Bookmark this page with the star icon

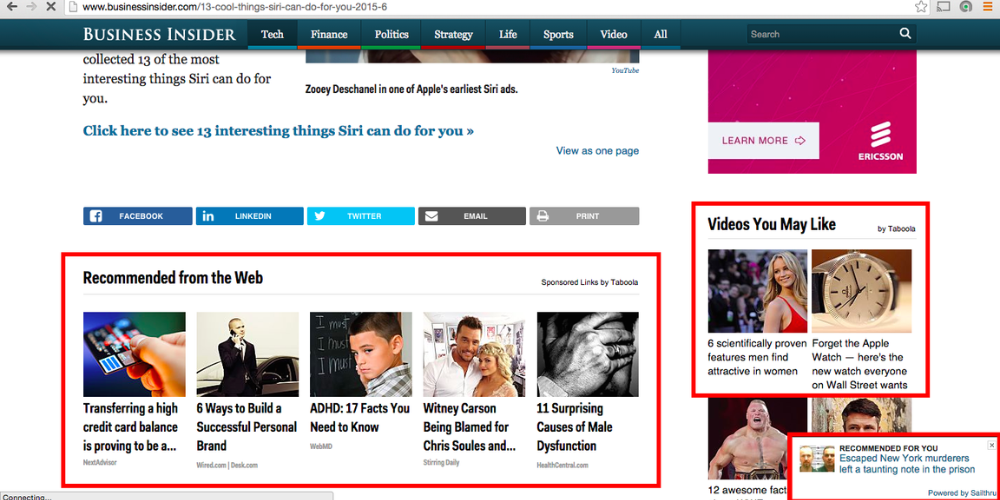point(921,7)
